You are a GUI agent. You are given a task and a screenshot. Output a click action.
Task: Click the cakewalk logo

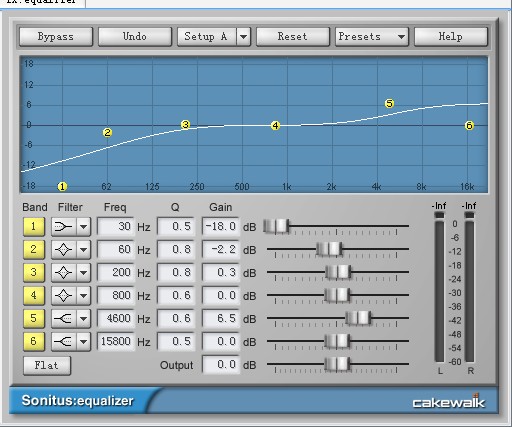(449, 401)
